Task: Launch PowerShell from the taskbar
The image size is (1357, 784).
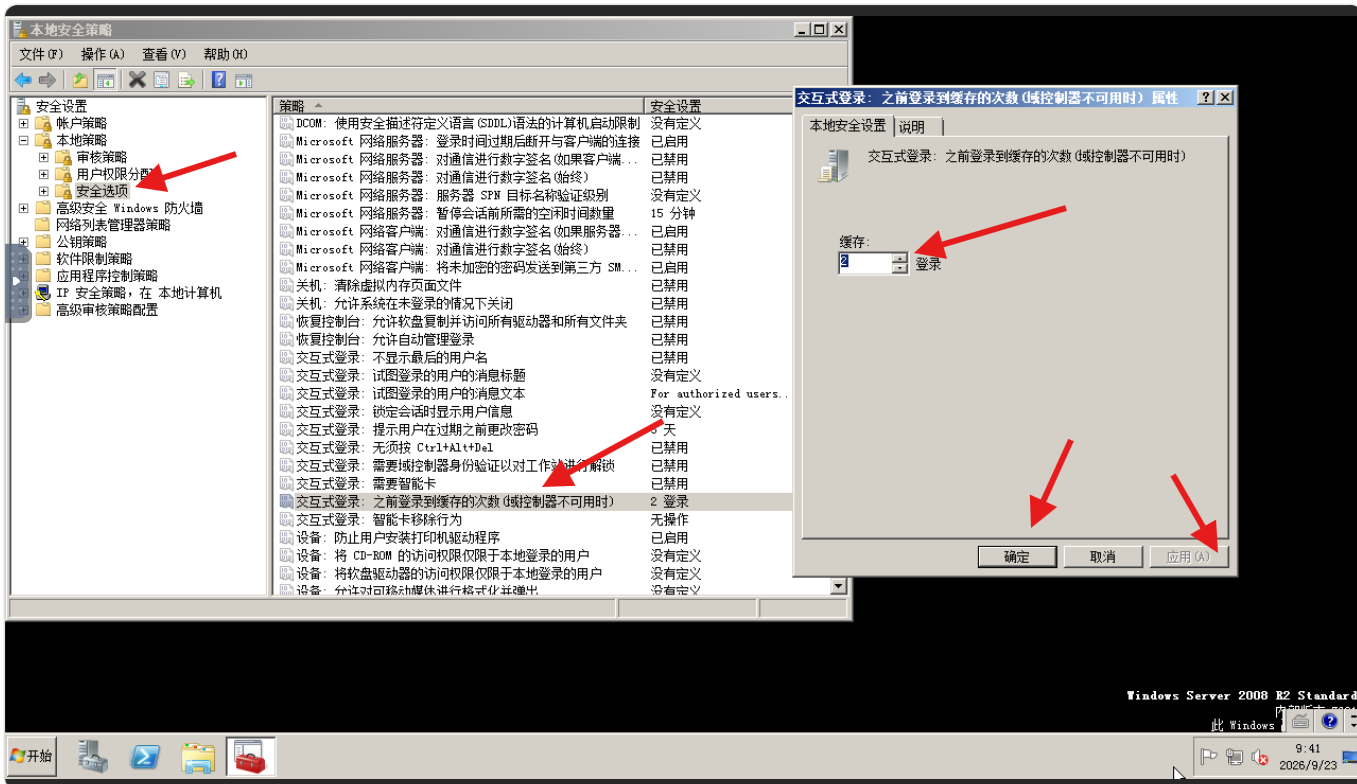Action: click(x=146, y=756)
